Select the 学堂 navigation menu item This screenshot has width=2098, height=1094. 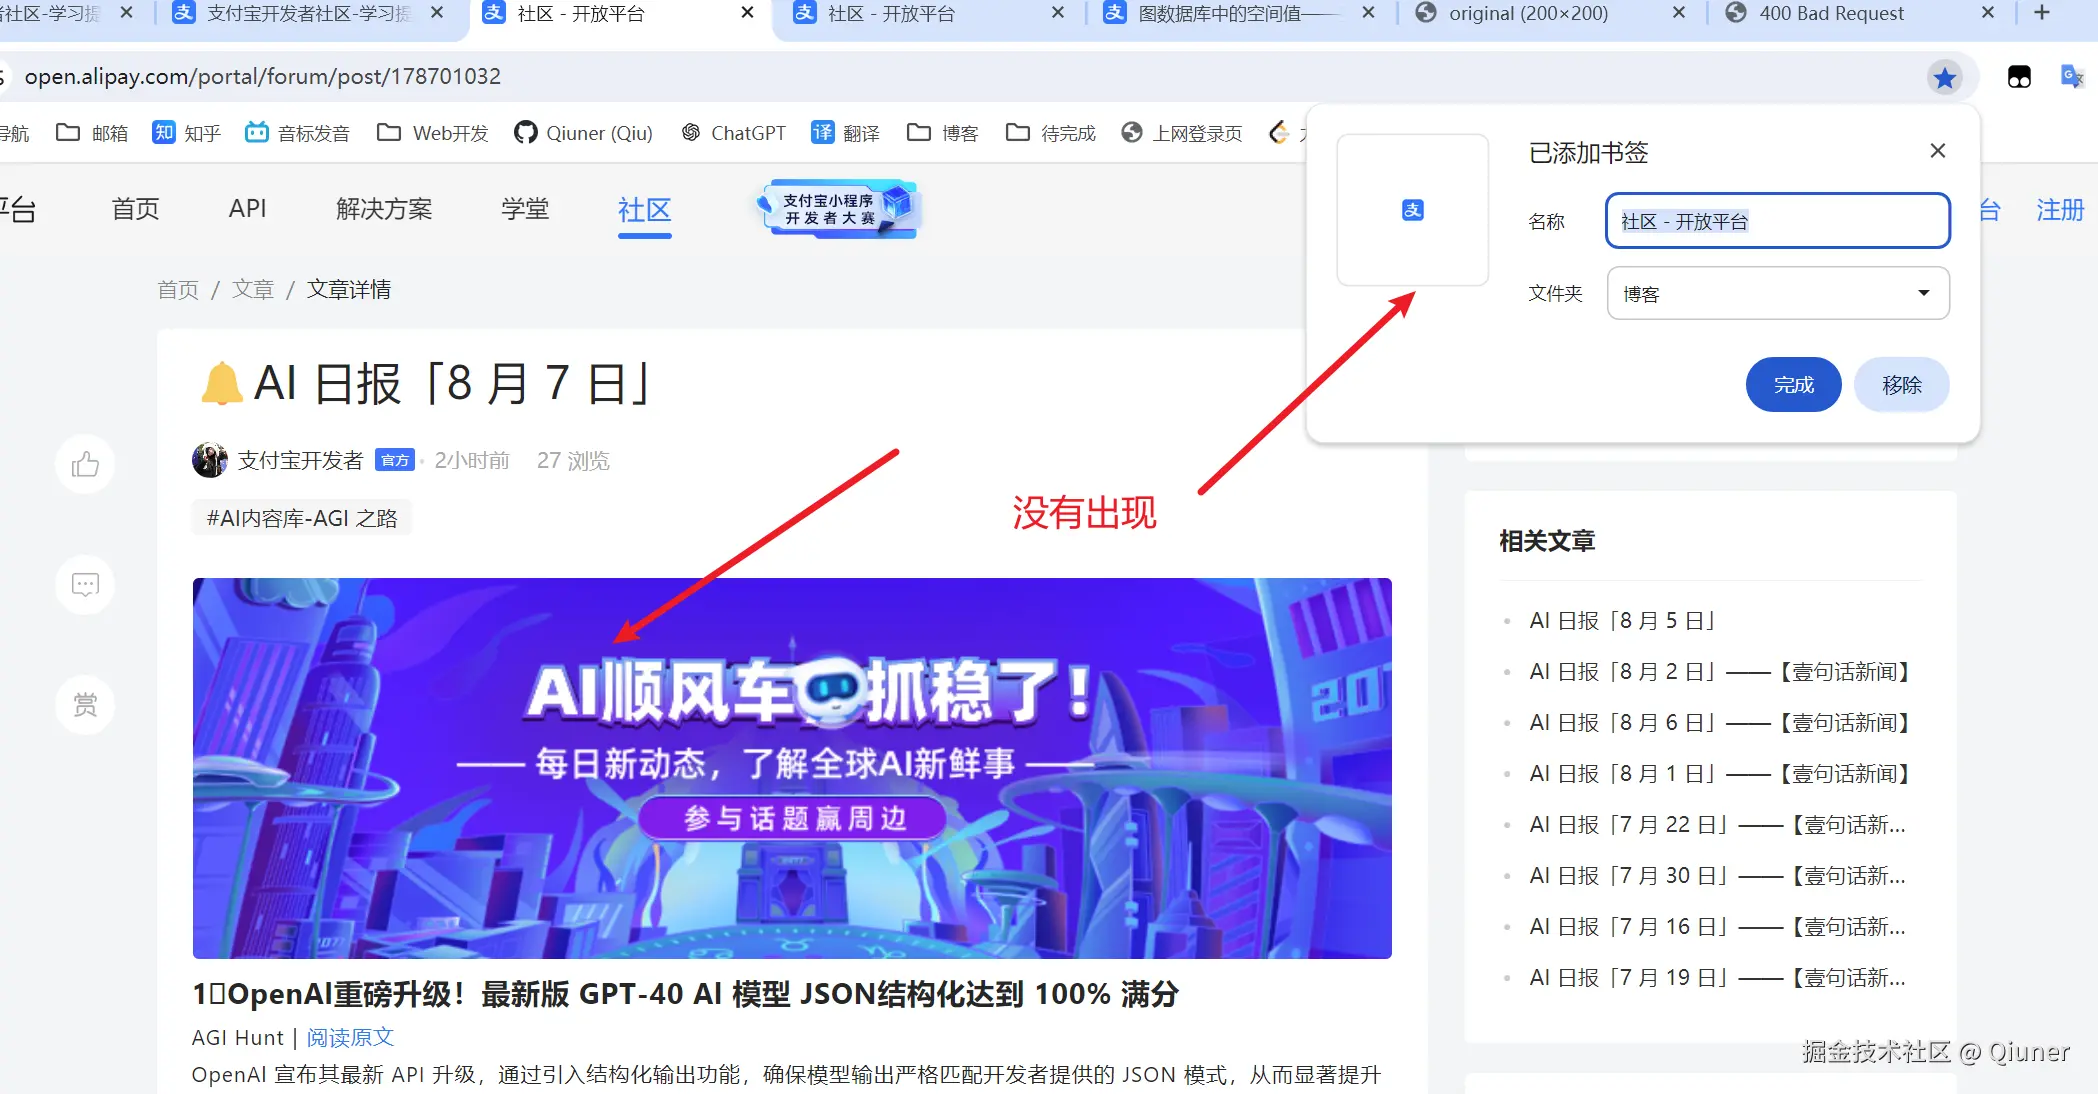point(525,209)
